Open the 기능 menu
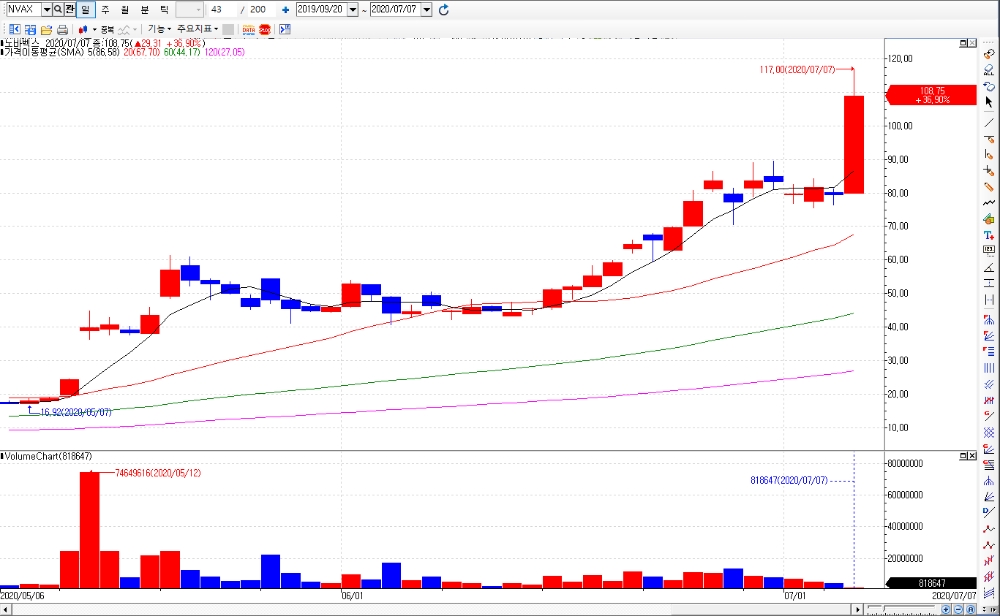Viewport: 1000px width, 616px height. (x=159, y=29)
